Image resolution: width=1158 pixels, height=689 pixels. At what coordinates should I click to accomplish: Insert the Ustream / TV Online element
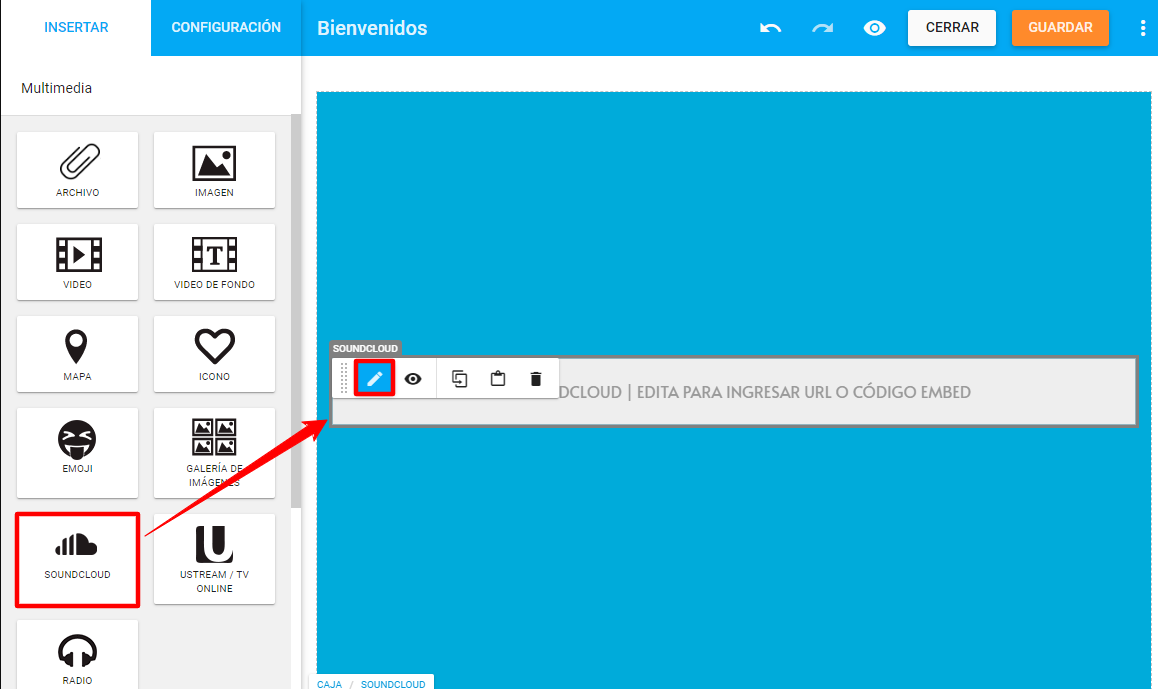click(x=214, y=559)
